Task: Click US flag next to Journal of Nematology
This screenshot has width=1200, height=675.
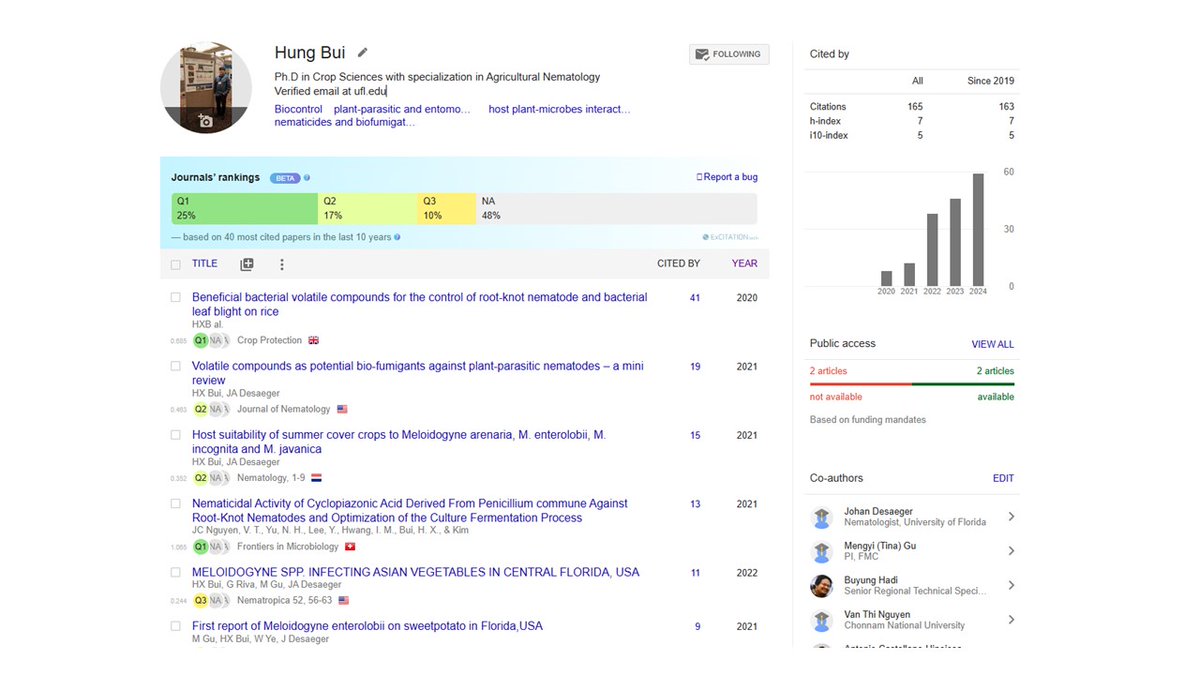Action: point(342,409)
